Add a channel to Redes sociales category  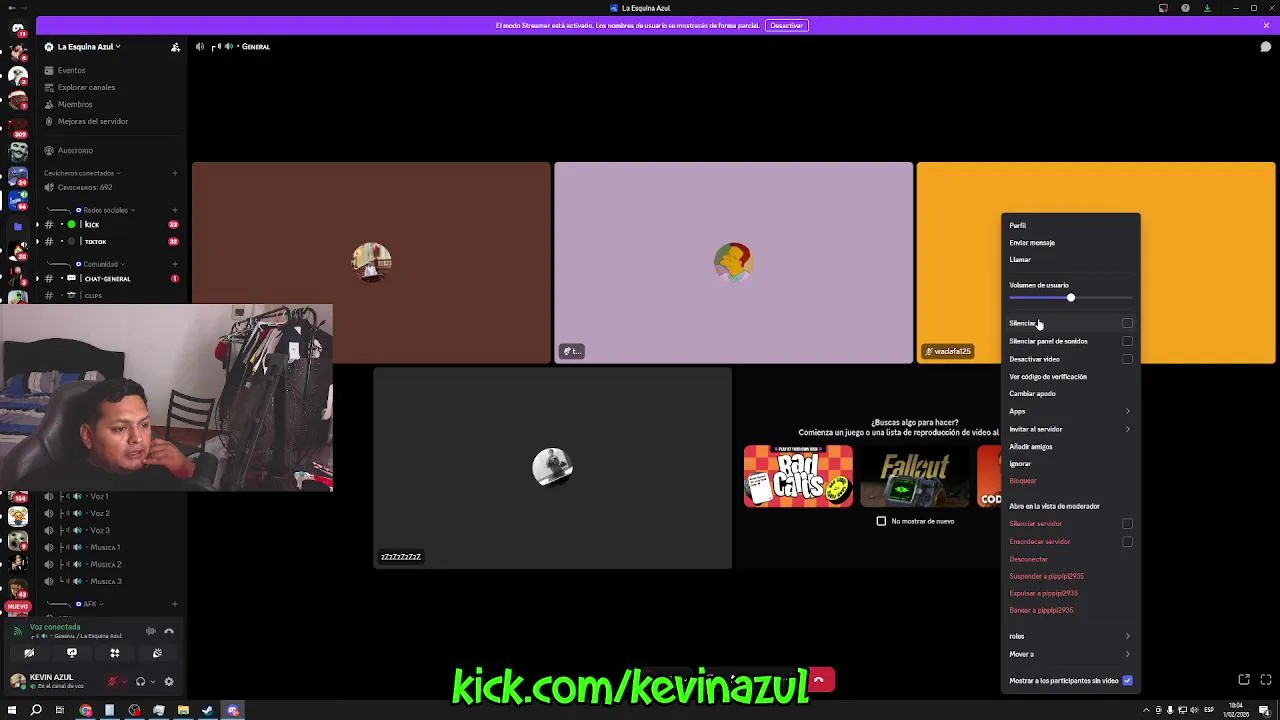tap(174, 210)
